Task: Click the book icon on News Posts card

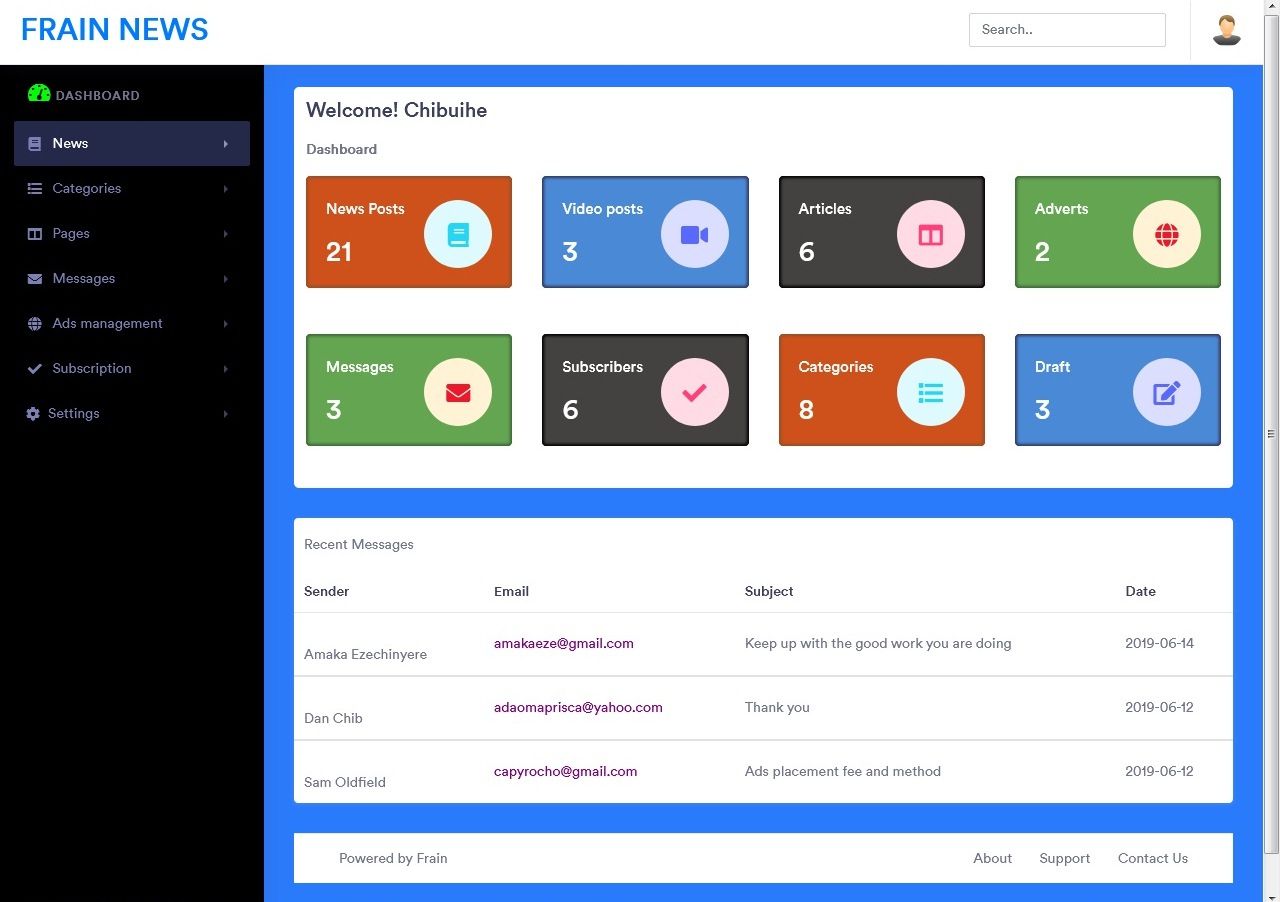Action: click(x=458, y=234)
